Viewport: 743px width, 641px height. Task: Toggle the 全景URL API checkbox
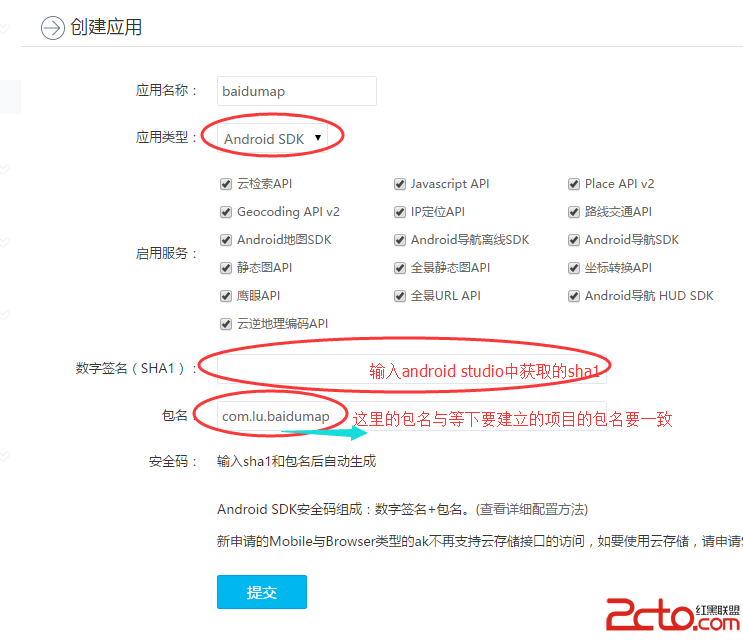pos(400,296)
